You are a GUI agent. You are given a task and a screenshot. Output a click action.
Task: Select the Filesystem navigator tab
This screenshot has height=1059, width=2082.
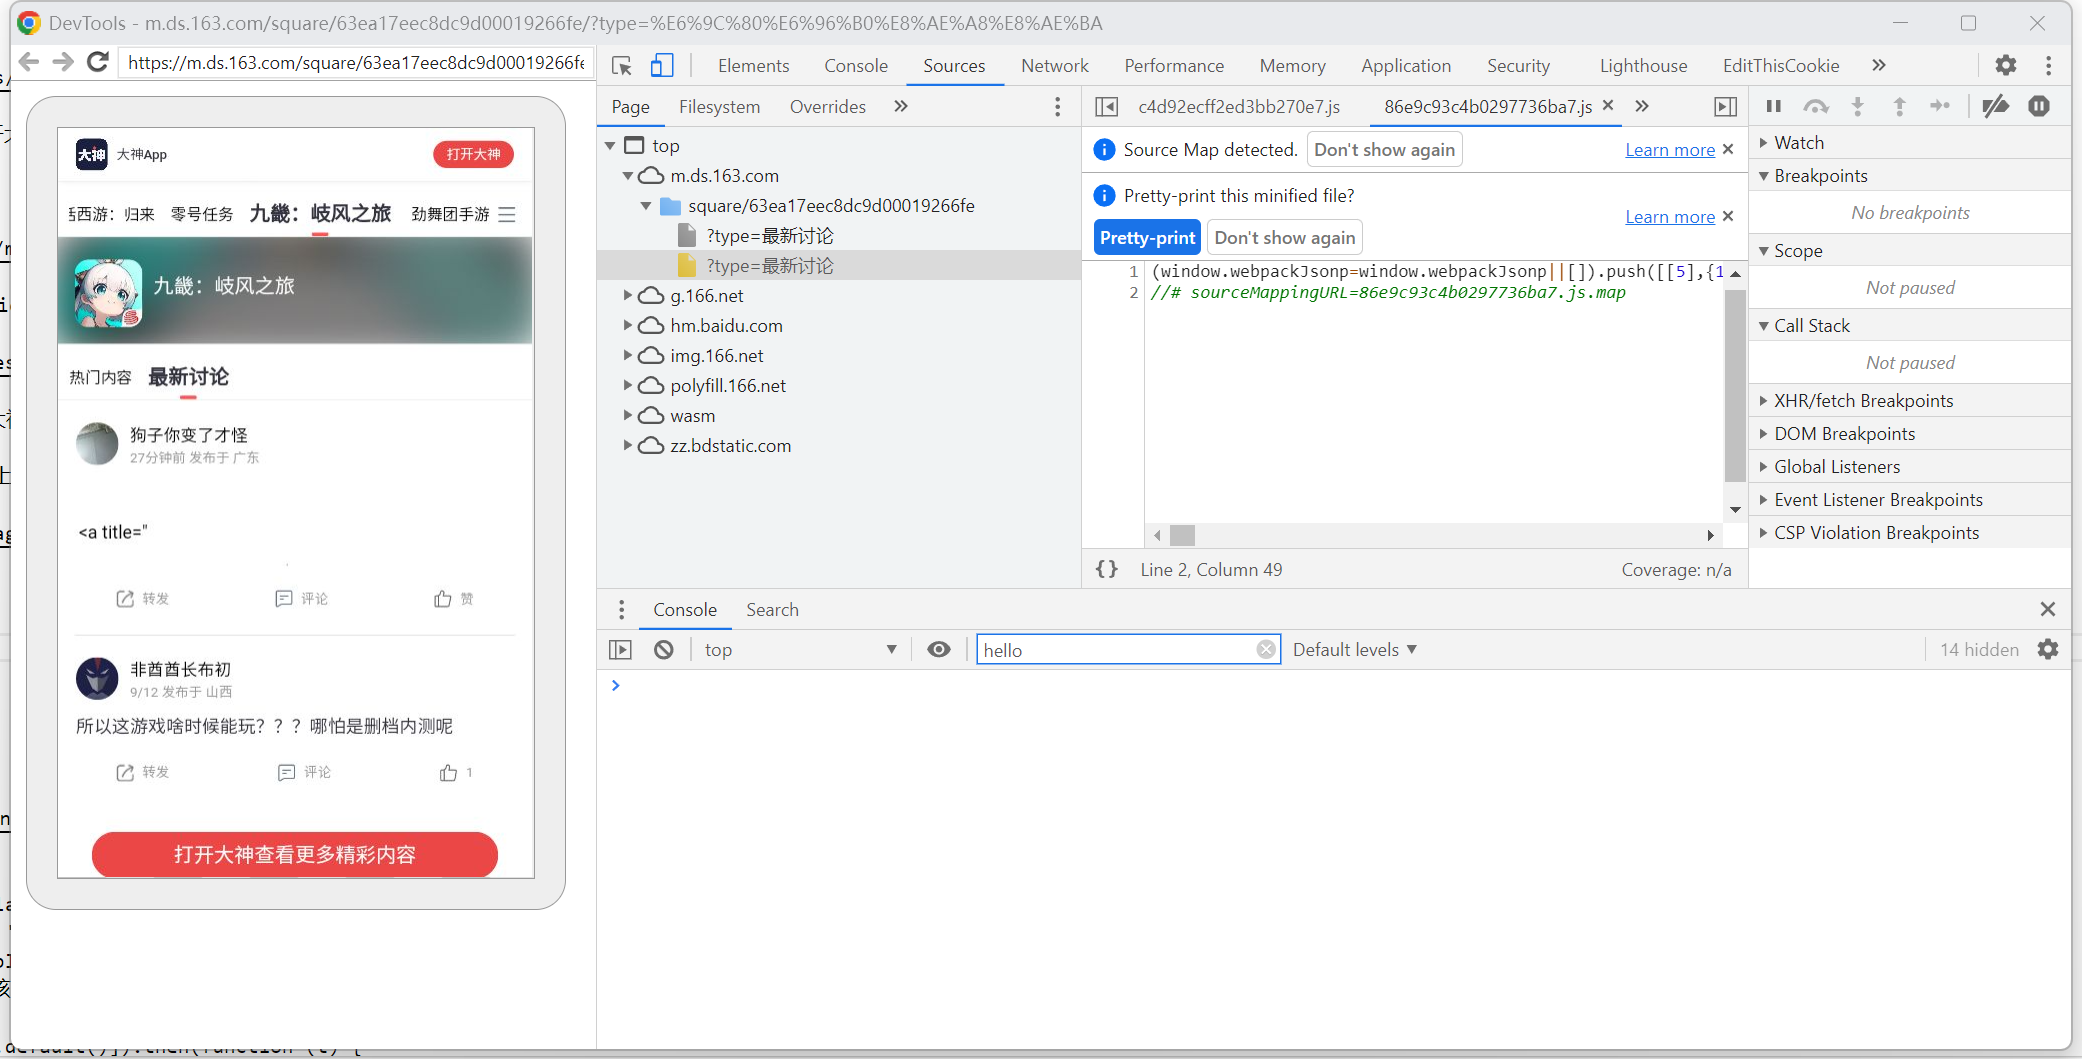click(719, 107)
